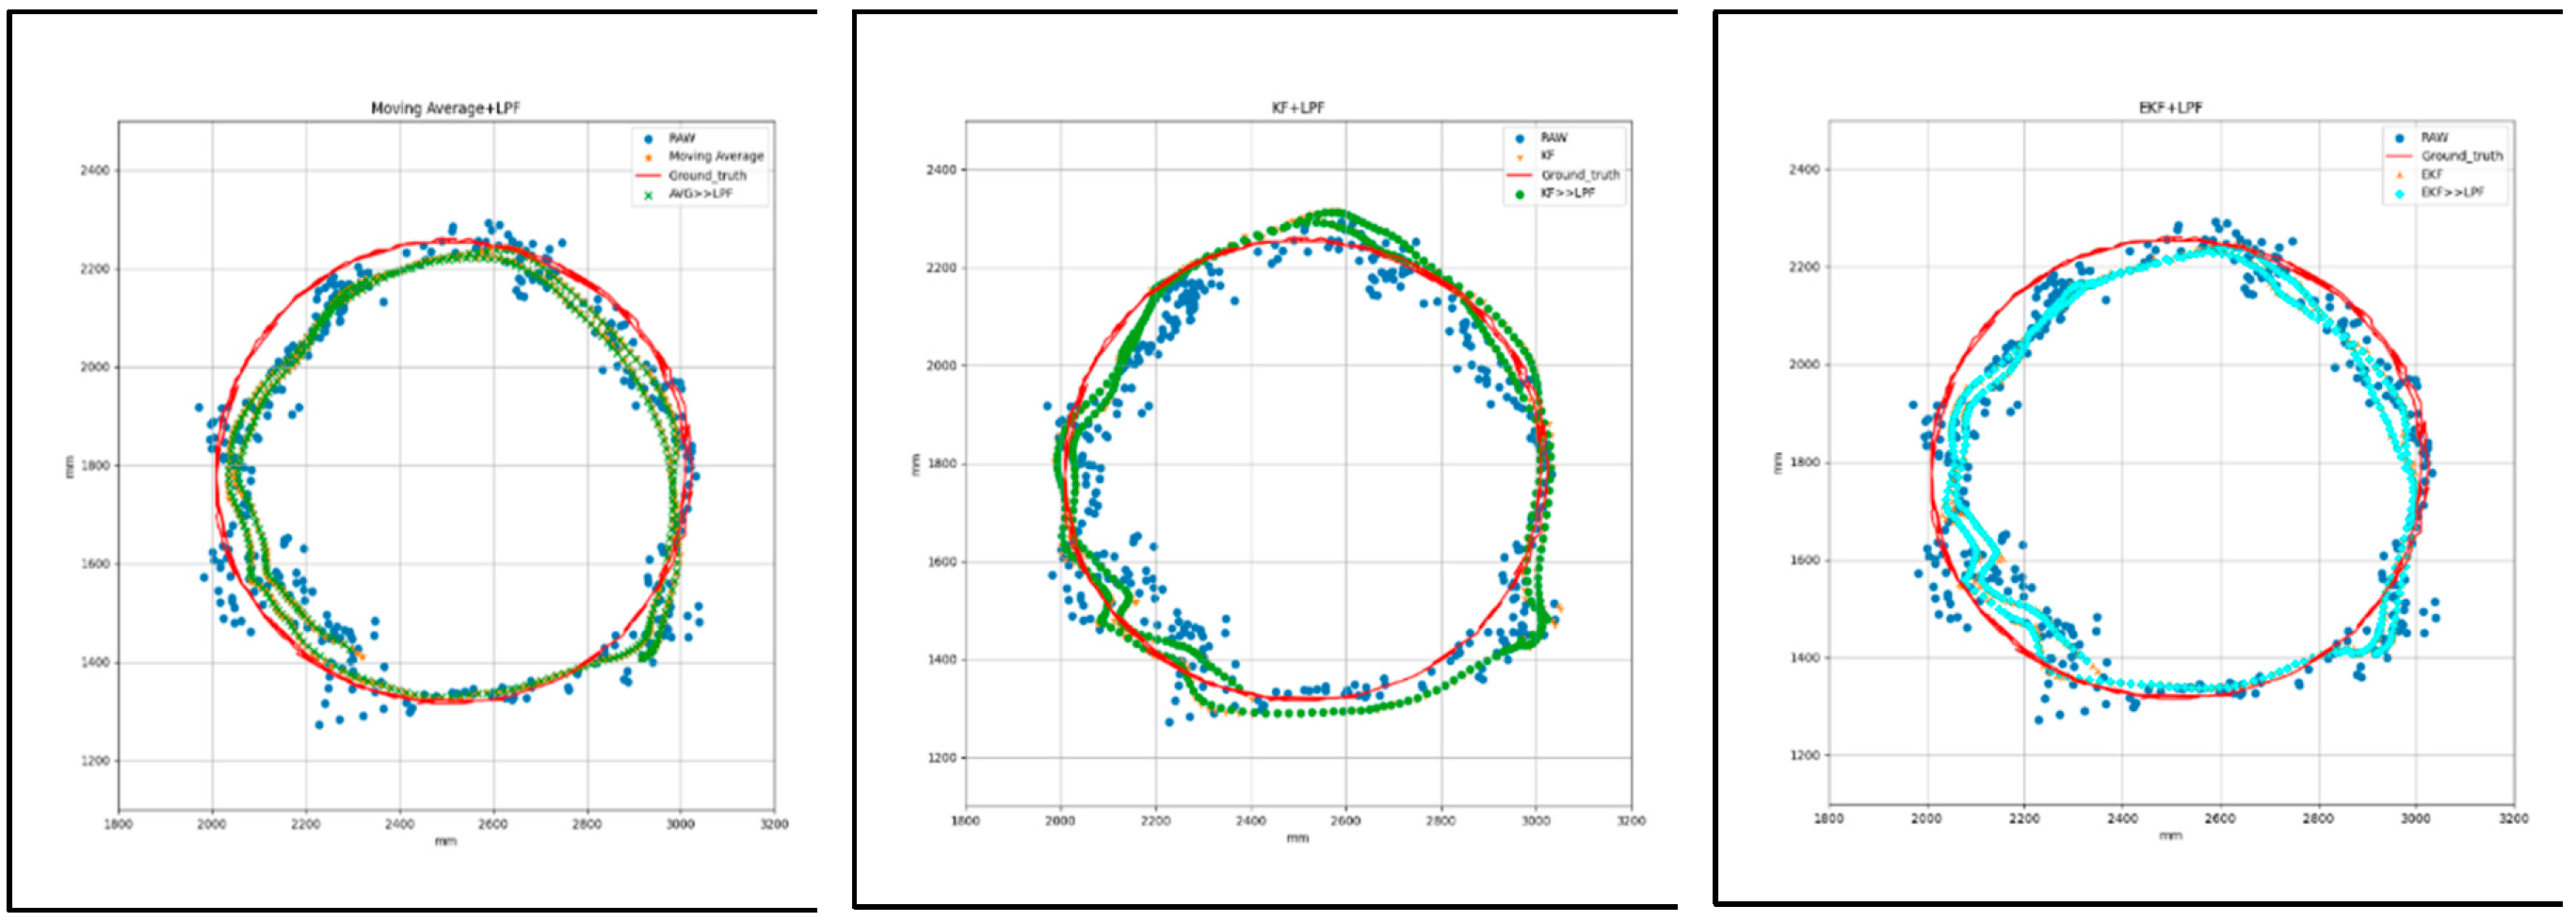Click the orange KF triangle marker in KF+LPF legend
The width and height of the screenshot is (2576, 922).
[x=1521, y=159]
